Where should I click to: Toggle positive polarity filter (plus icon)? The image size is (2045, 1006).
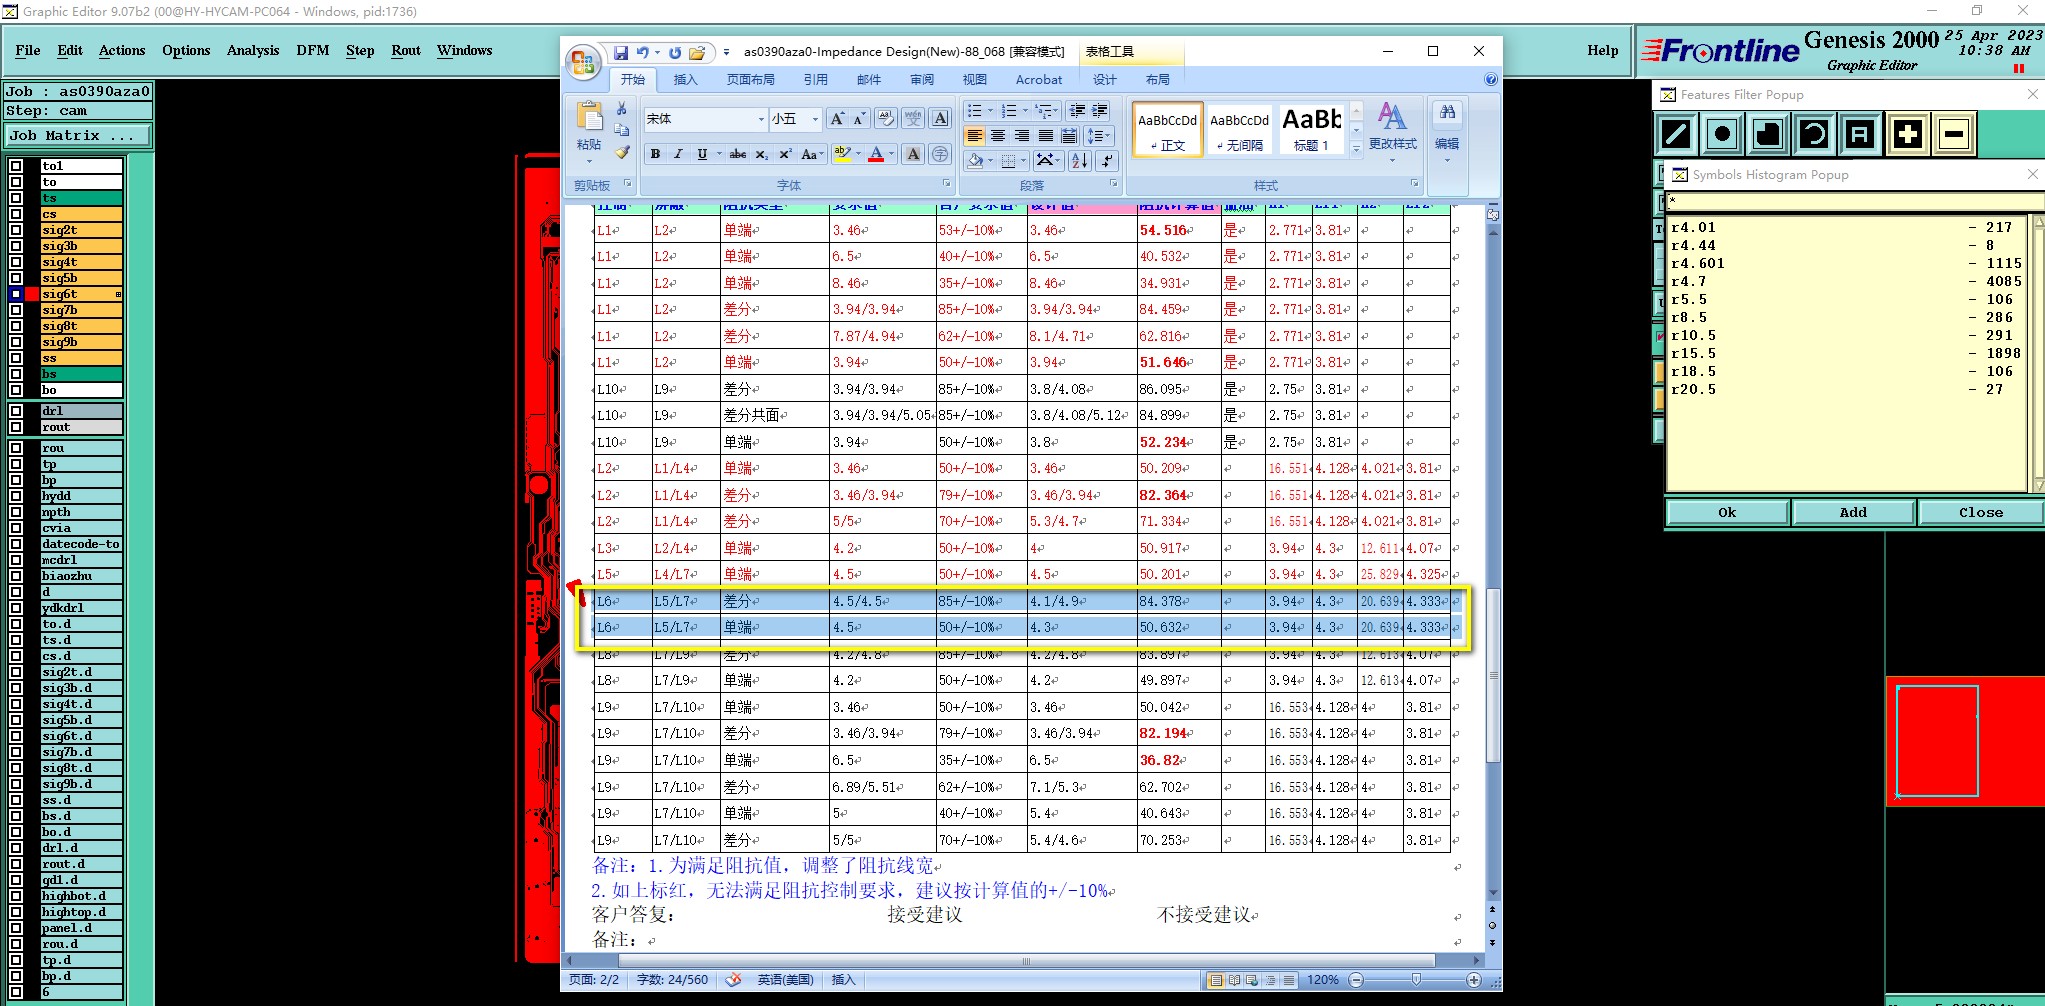pos(1907,134)
